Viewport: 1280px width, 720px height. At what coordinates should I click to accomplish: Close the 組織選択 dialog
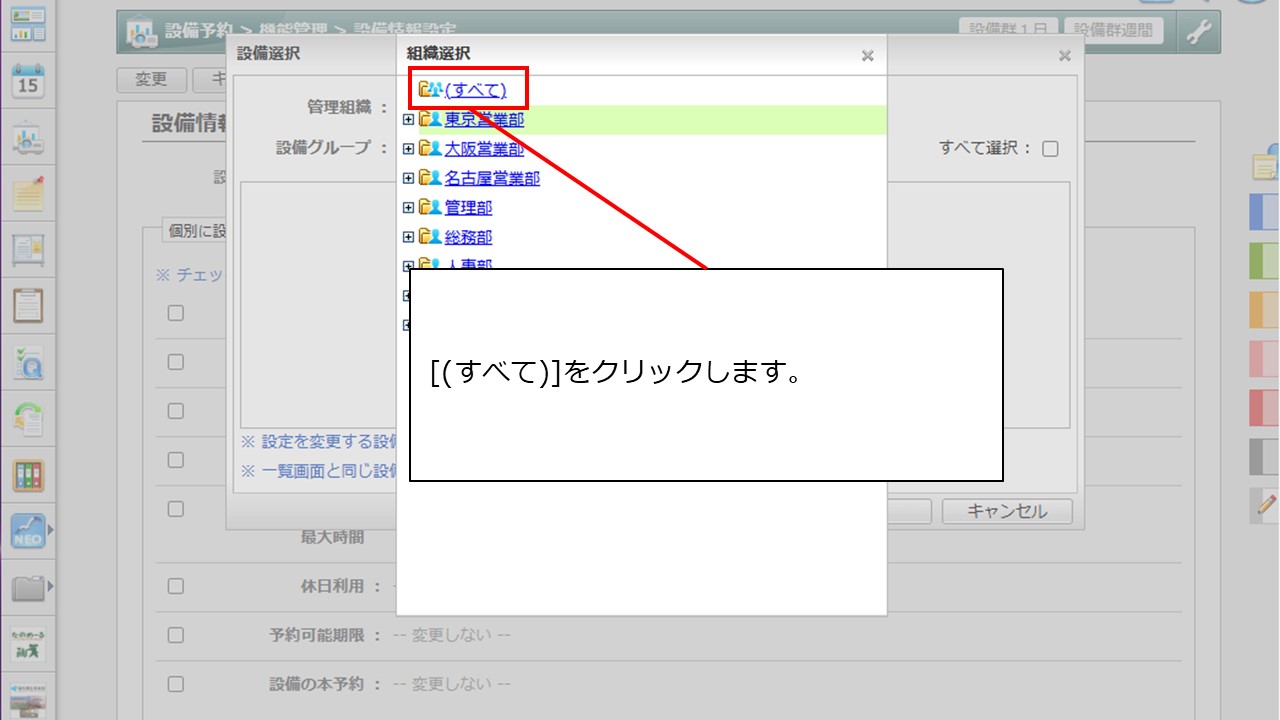pos(867,56)
